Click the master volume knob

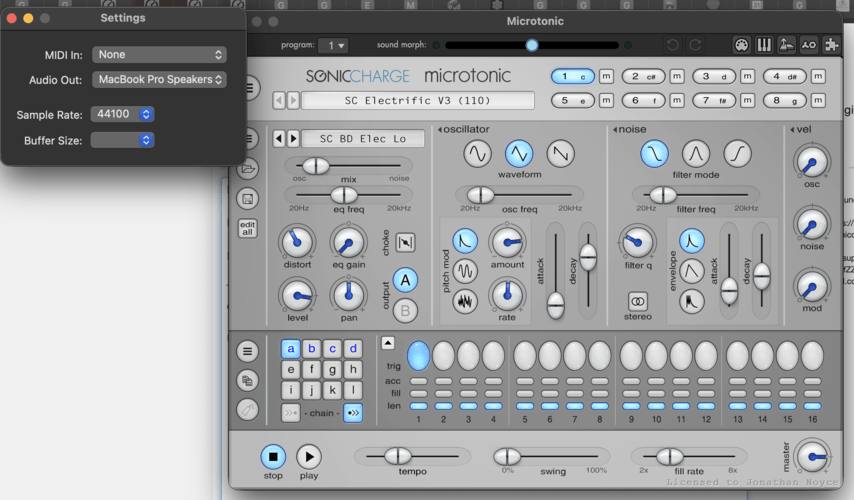(812, 456)
